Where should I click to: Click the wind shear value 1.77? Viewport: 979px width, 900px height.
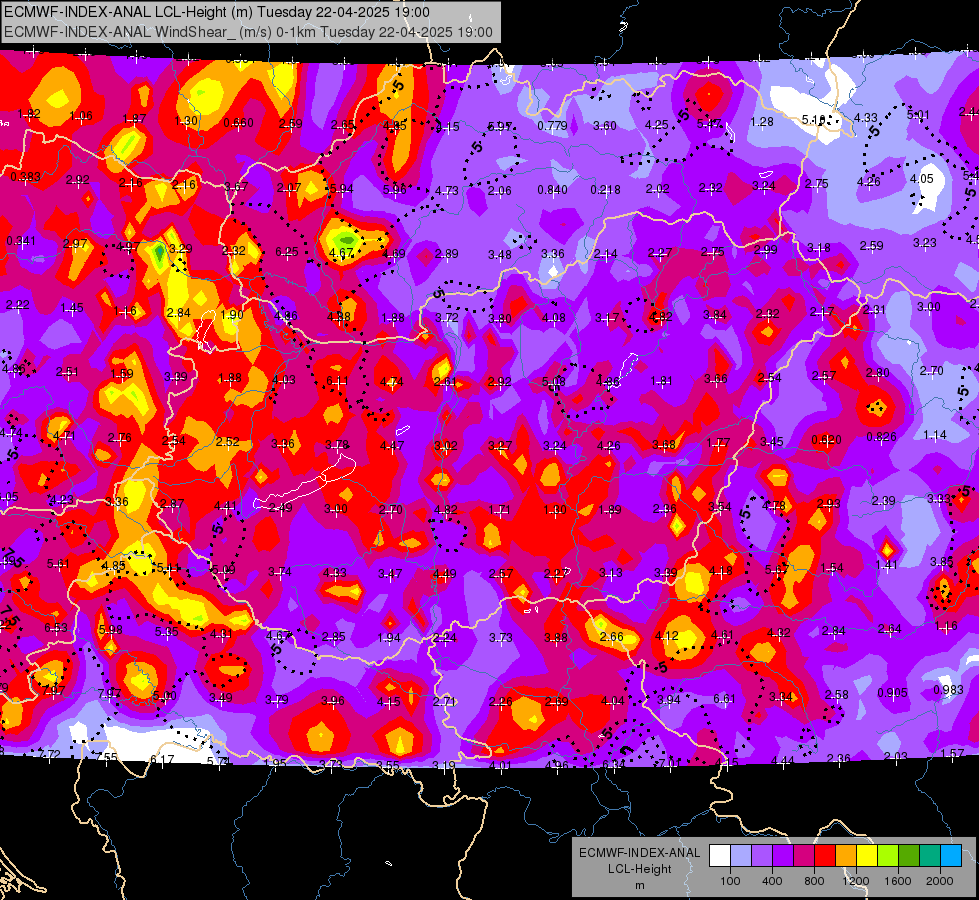click(719, 443)
